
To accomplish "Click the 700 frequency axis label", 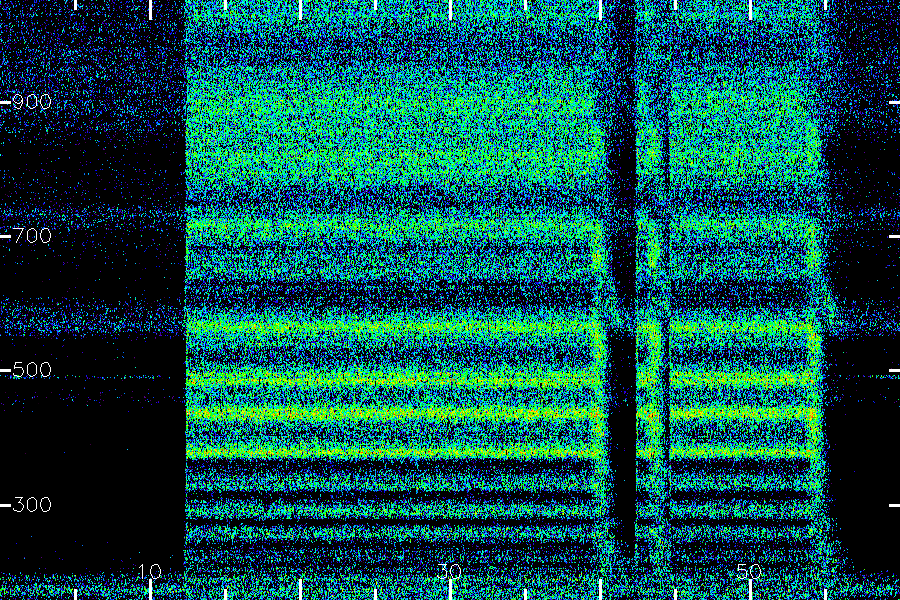I will tap(32, 236).
